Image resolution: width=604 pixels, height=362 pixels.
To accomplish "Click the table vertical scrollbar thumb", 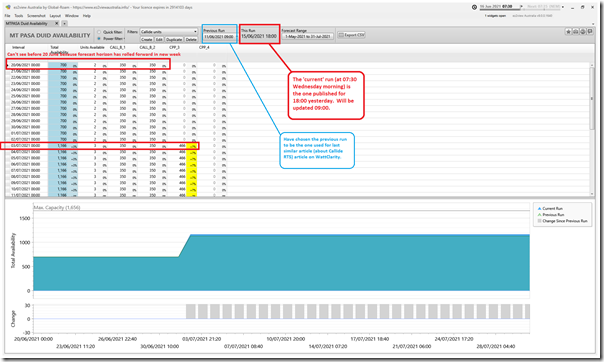I will point(592,99).
